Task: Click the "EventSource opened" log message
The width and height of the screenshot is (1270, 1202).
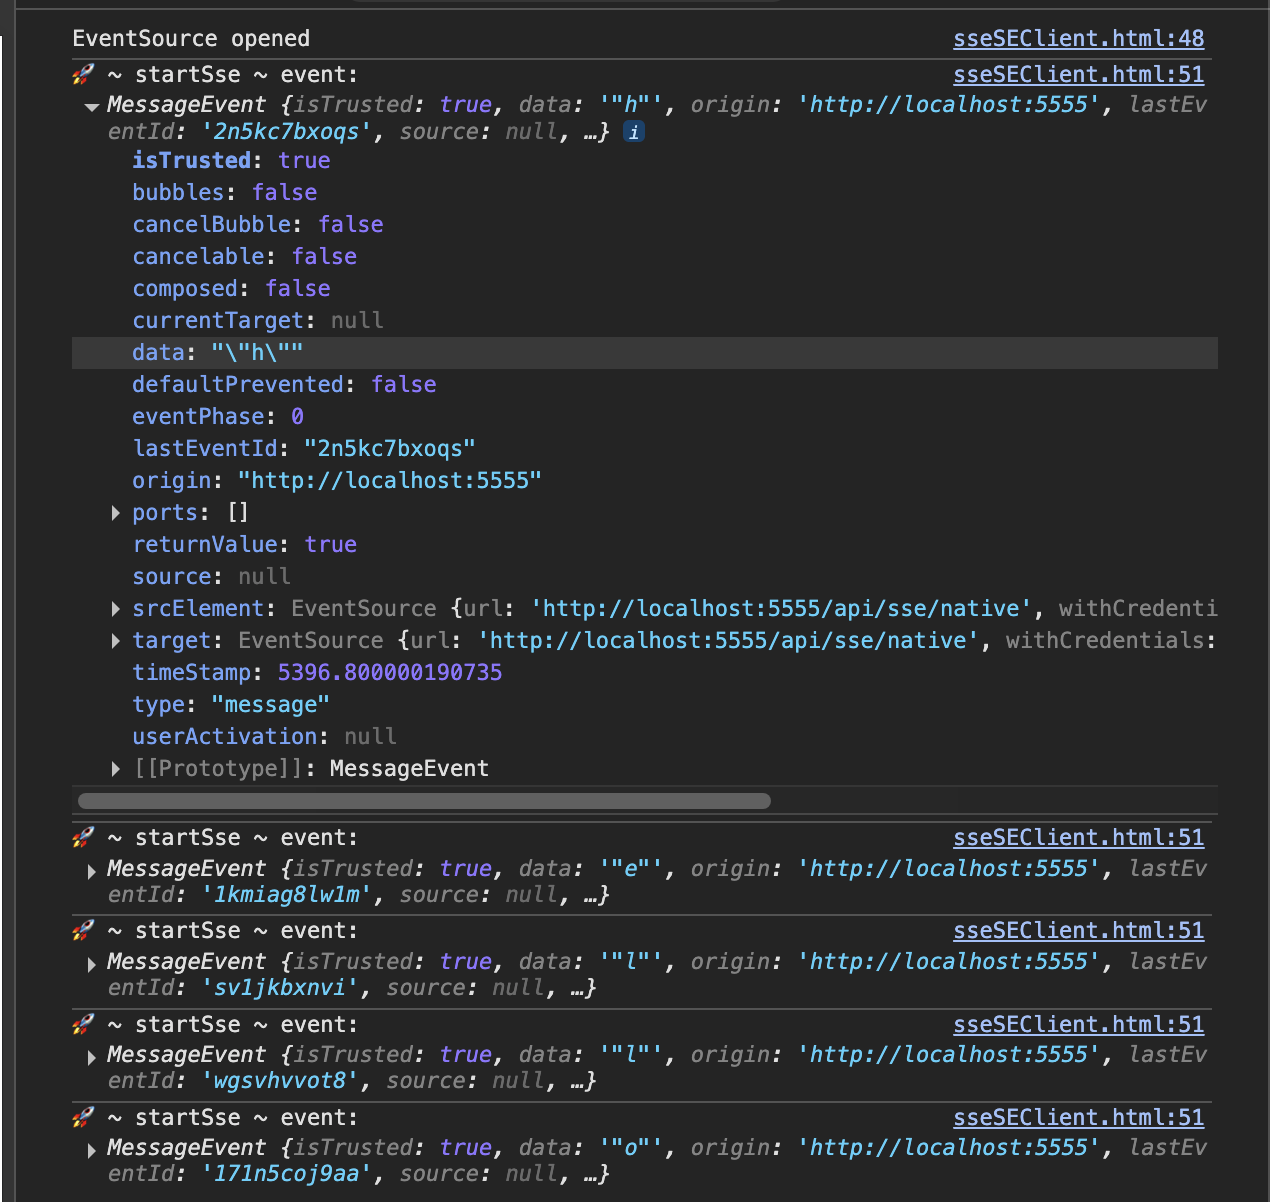Action: (x=191, y=39)
